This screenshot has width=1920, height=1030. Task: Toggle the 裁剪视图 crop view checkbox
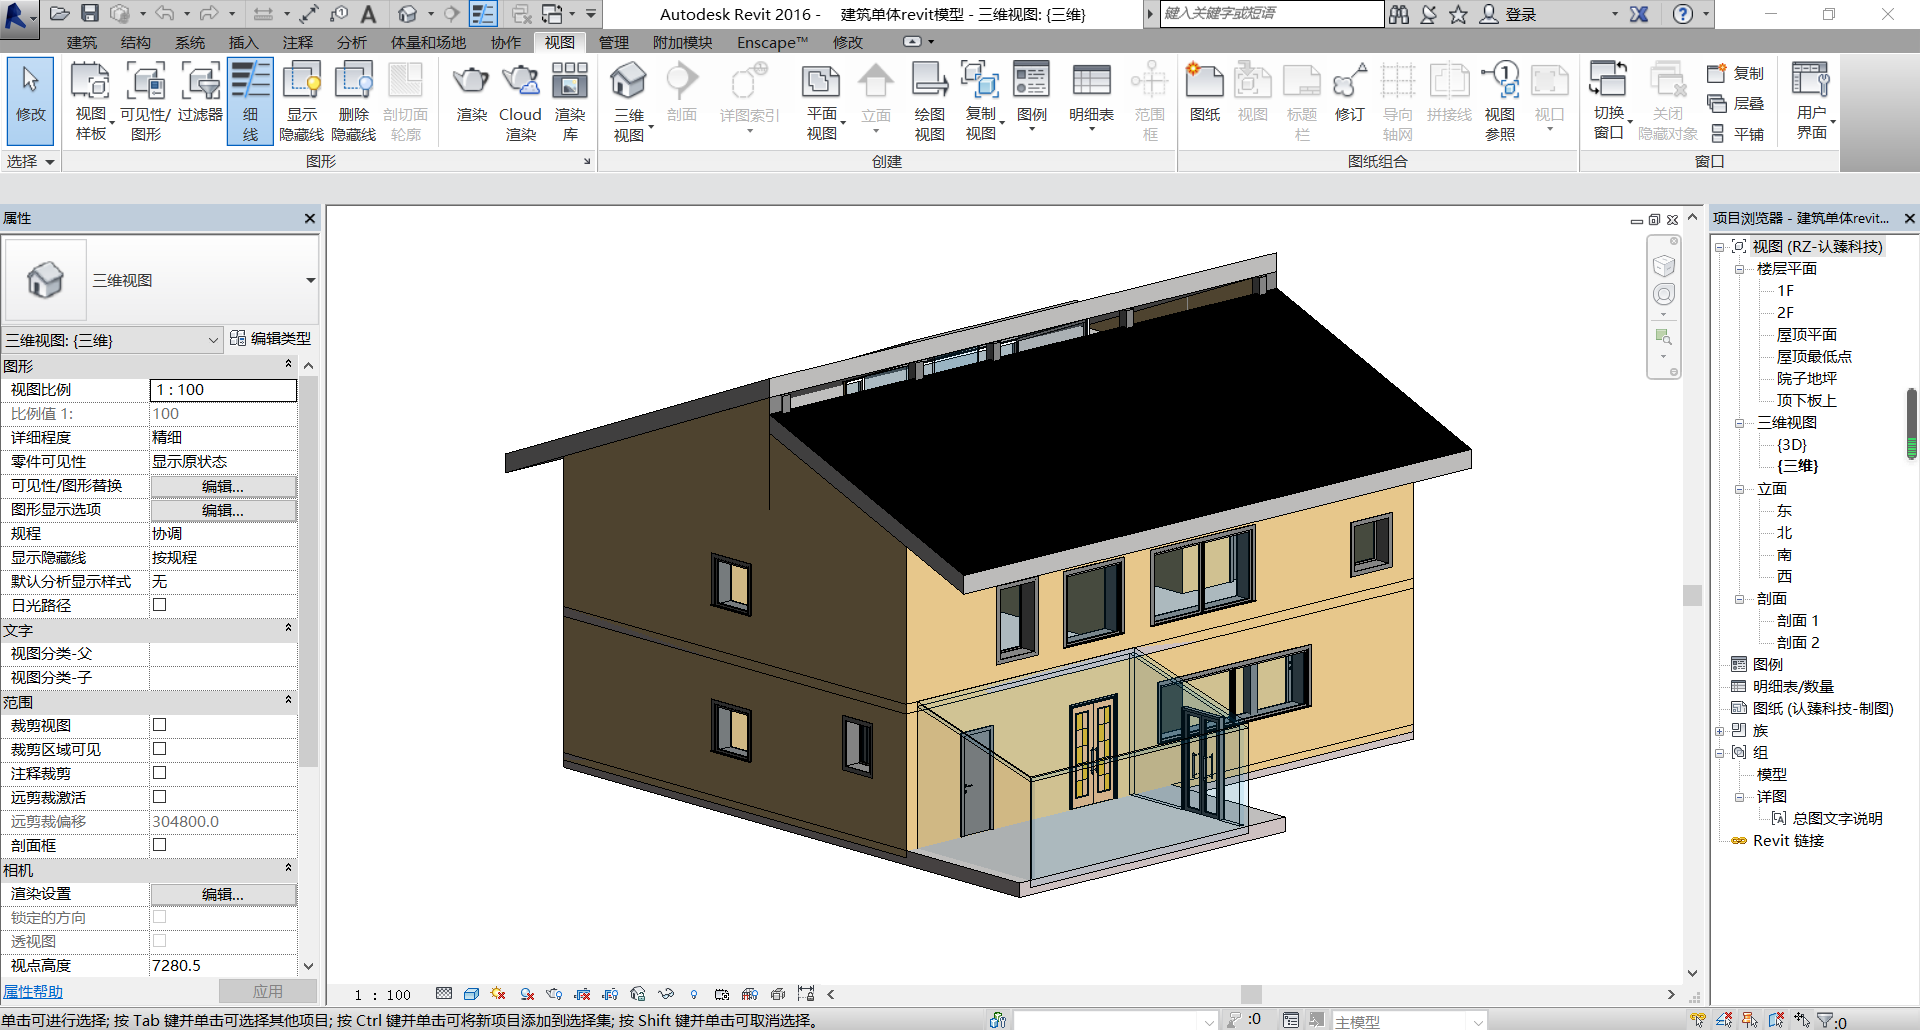coord(159,725)
